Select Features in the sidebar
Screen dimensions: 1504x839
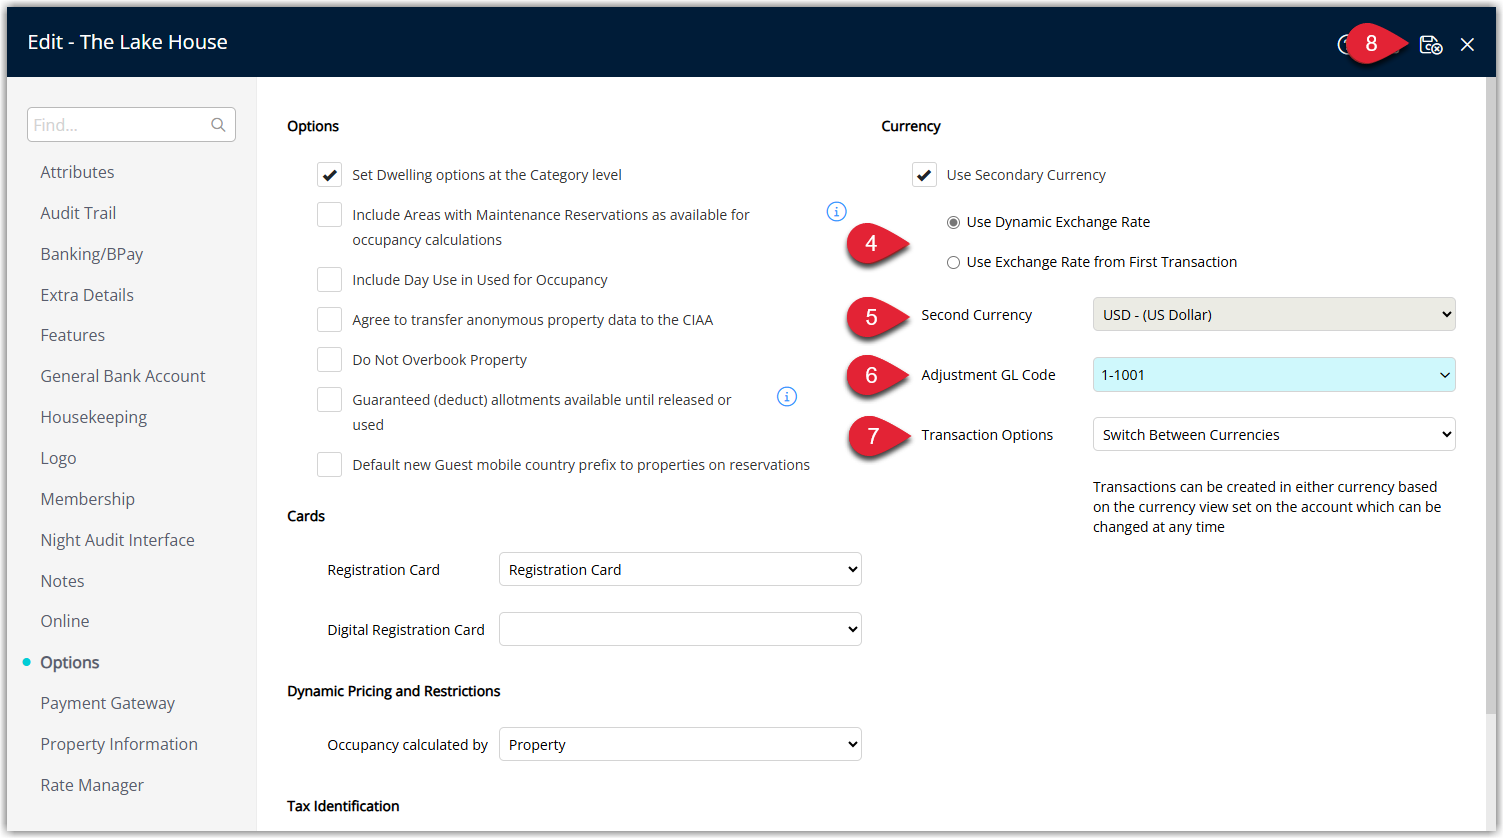tap(72, 335)
